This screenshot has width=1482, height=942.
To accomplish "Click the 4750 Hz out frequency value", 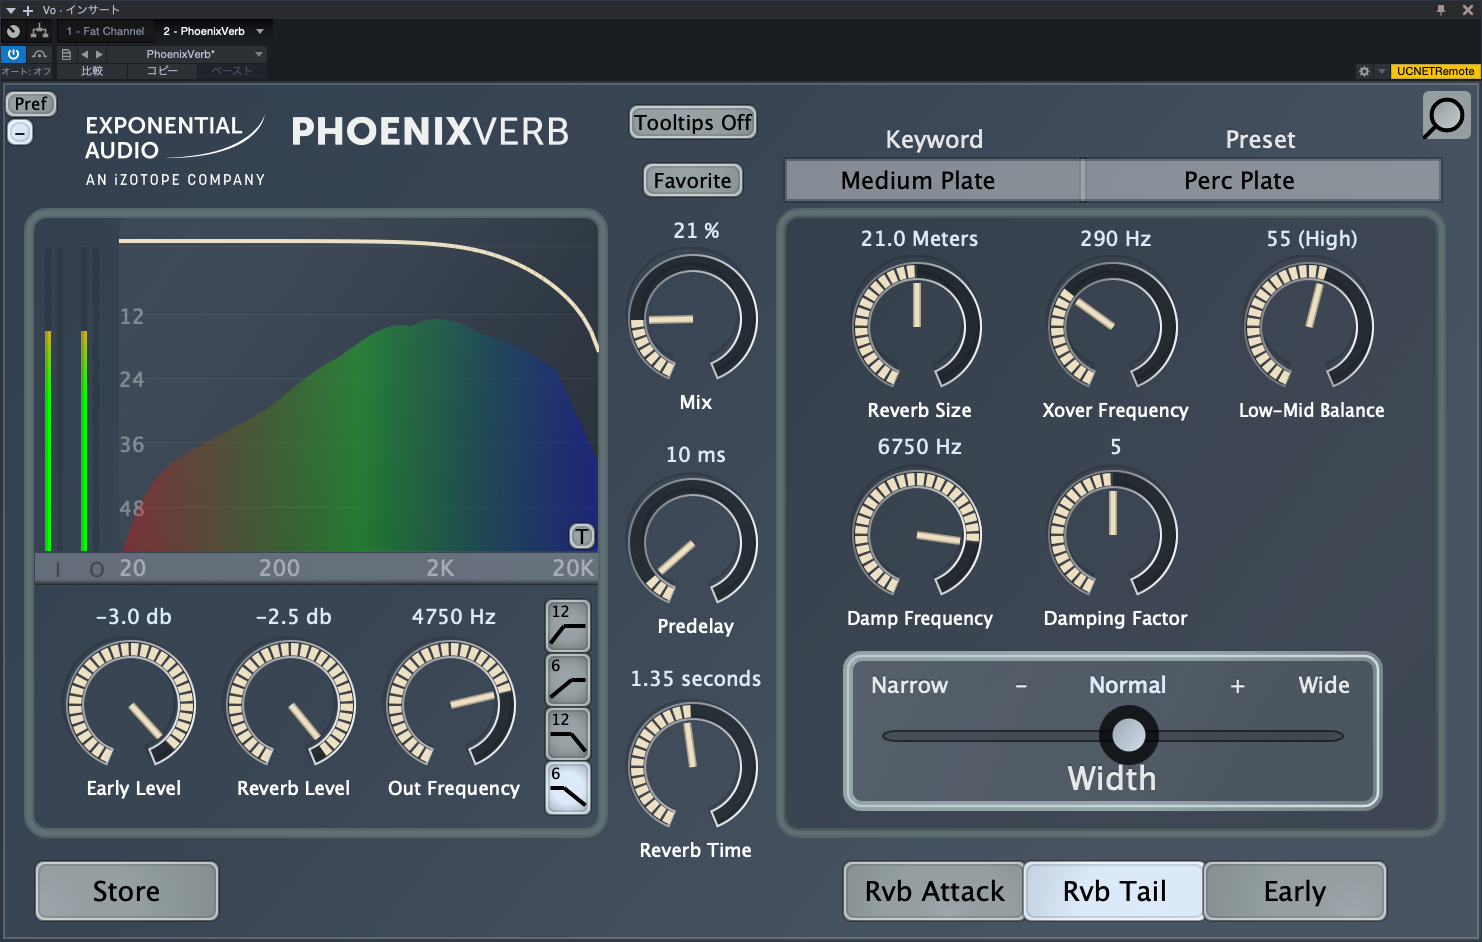I will (x=454, y=617).
